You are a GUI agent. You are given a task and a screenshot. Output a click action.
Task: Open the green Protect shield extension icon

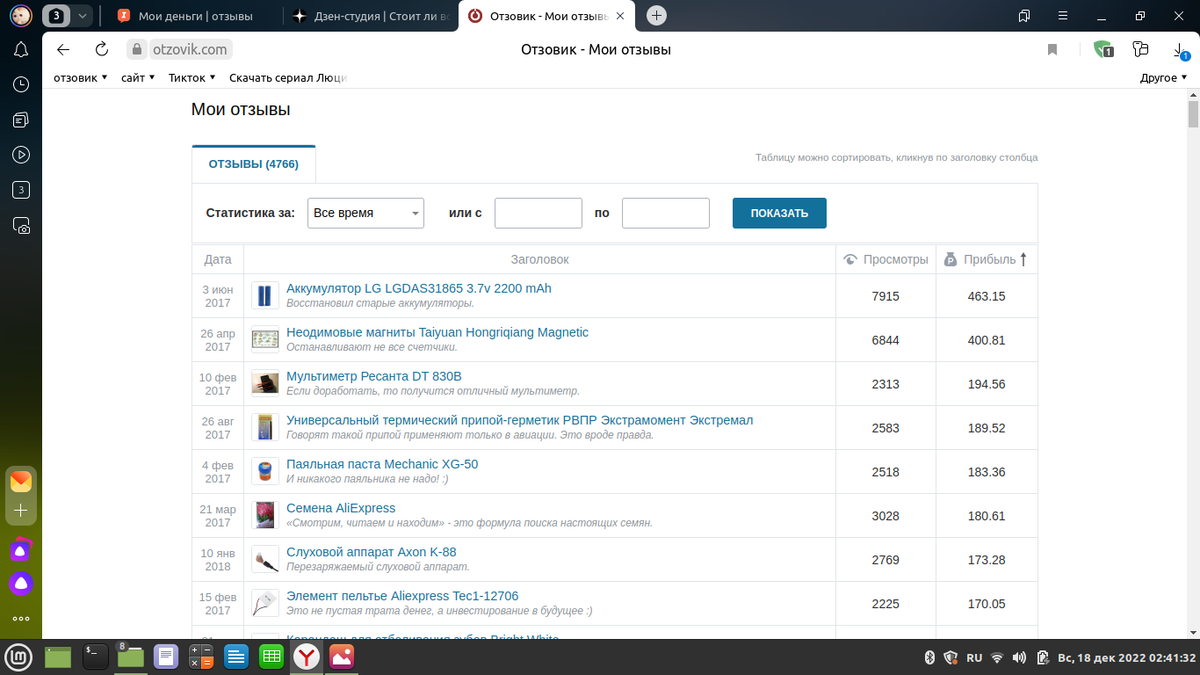[x=1102, y=49]
